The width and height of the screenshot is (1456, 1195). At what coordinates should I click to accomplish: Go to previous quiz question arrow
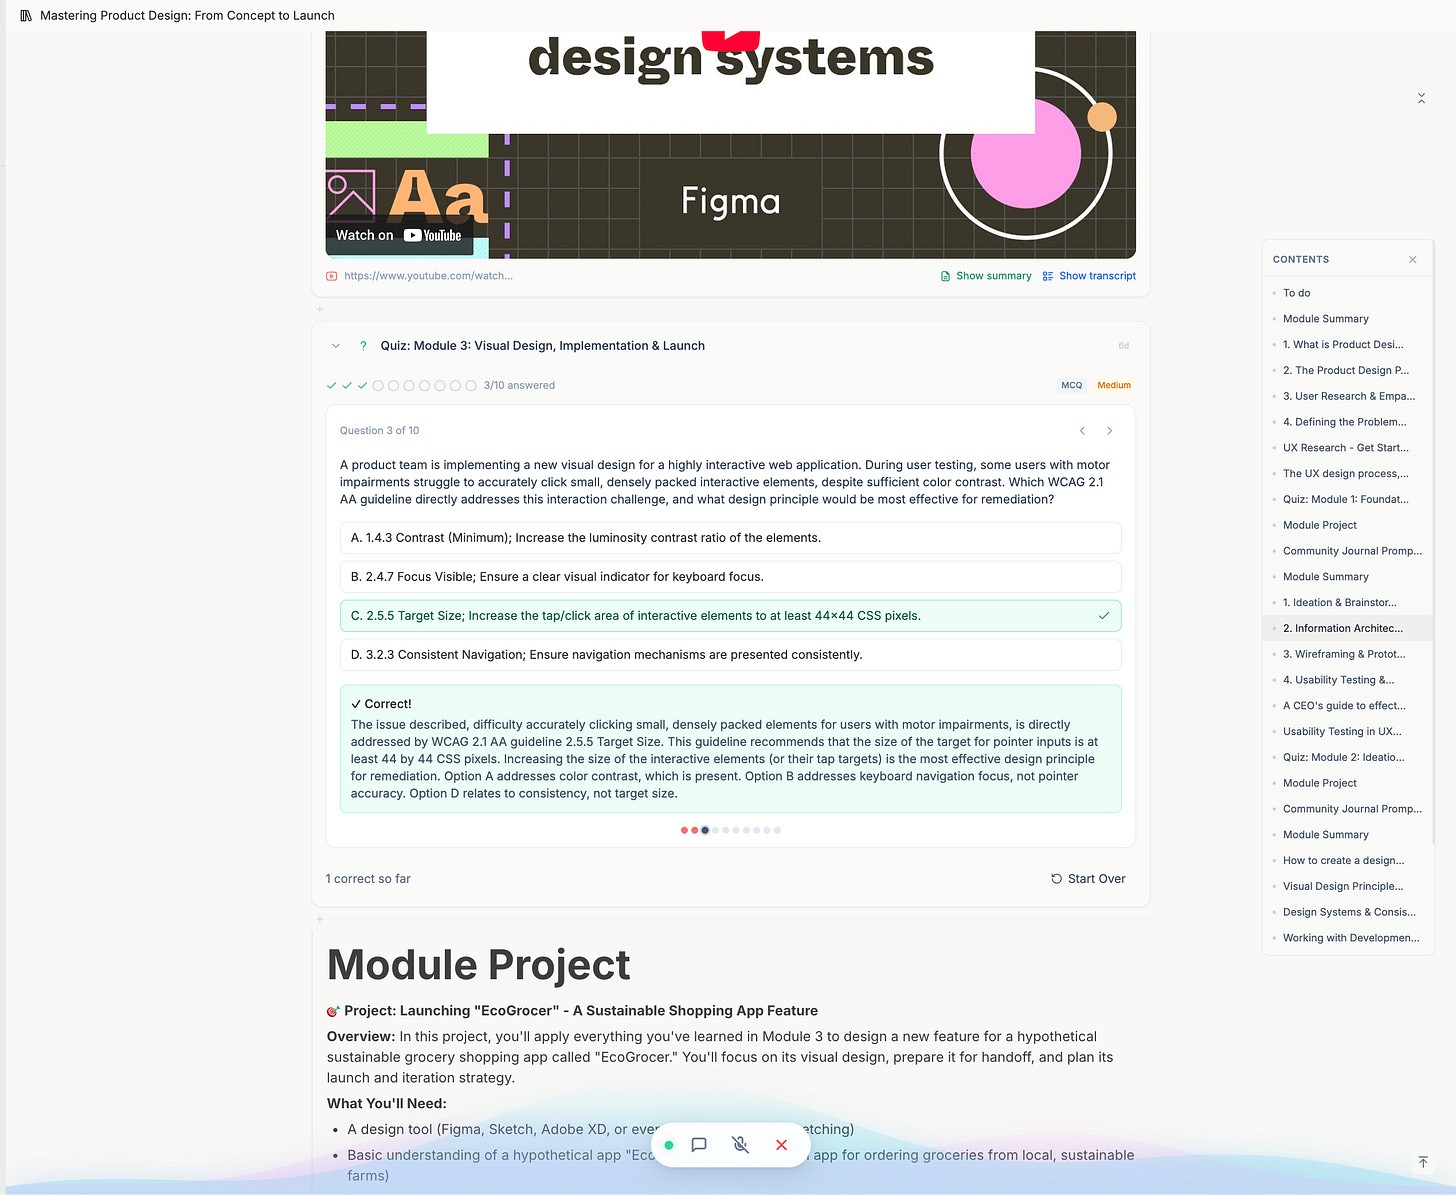[1082, 431]
